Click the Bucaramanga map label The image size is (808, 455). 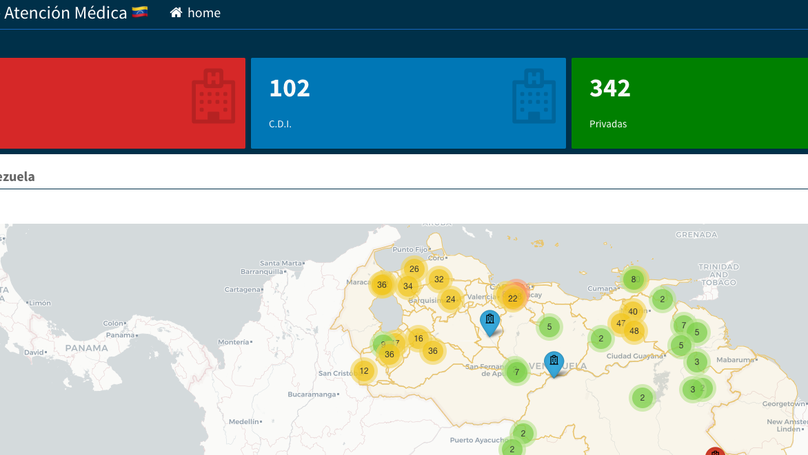(x=312, y=394)
